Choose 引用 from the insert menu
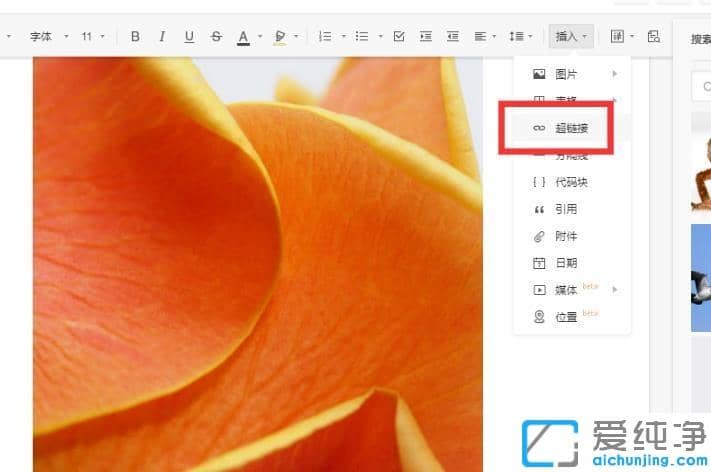Screen dimensions: 711x472 point(572,209)
